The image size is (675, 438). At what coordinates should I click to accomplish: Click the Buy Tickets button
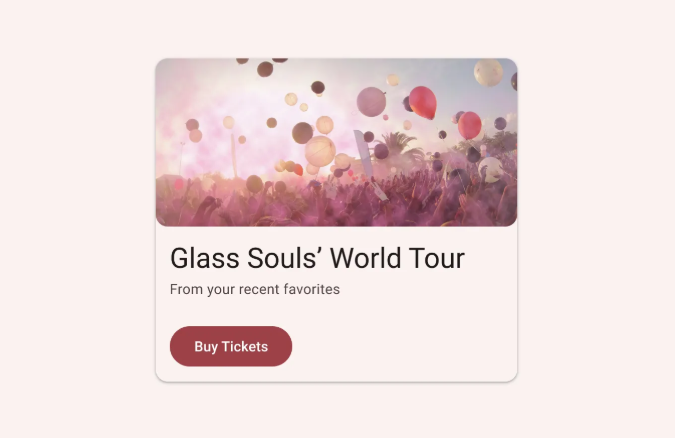(231, 346)
